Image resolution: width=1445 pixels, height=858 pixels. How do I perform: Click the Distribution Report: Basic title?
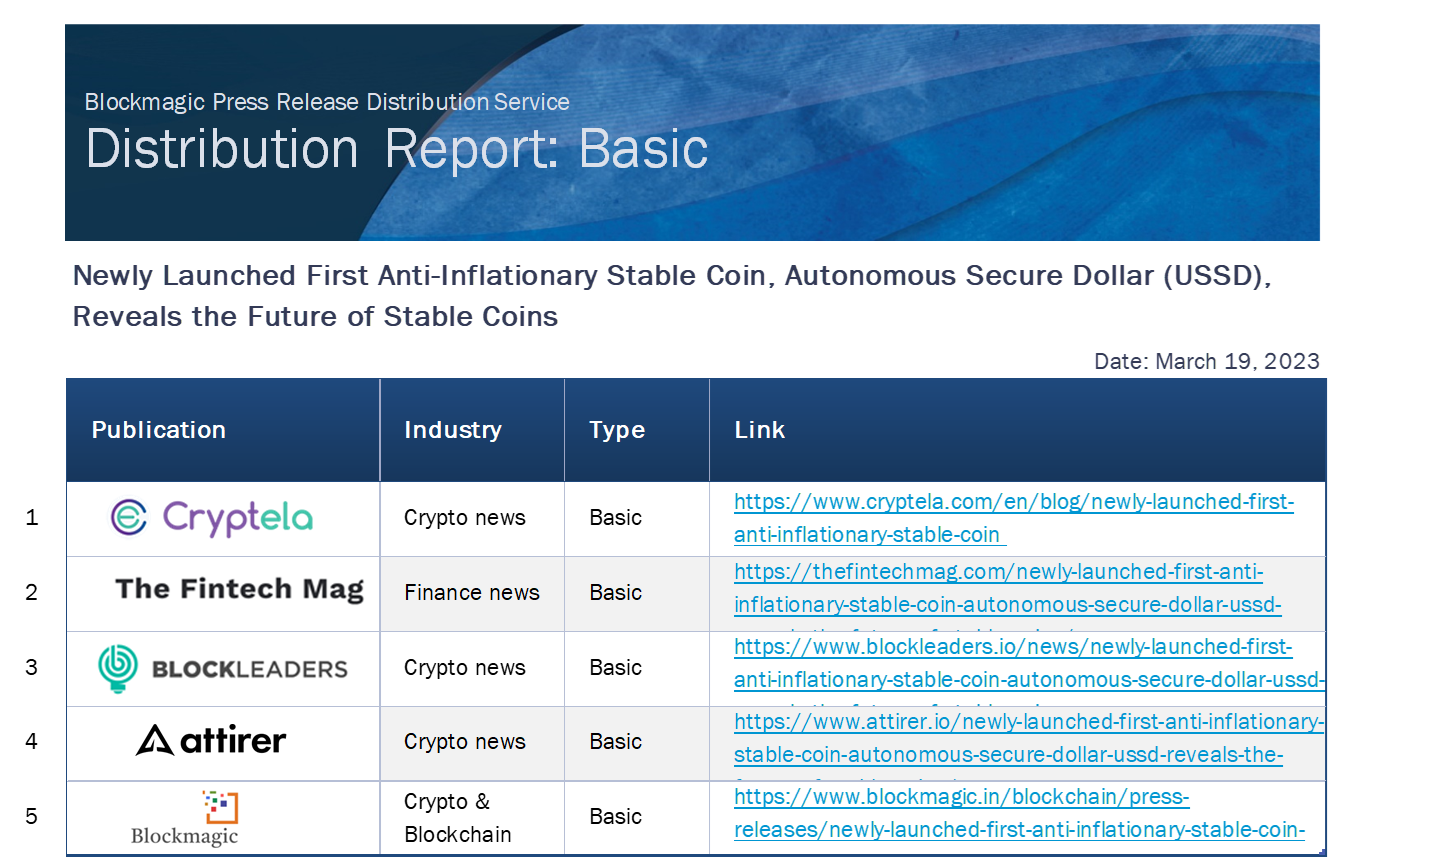397,149
